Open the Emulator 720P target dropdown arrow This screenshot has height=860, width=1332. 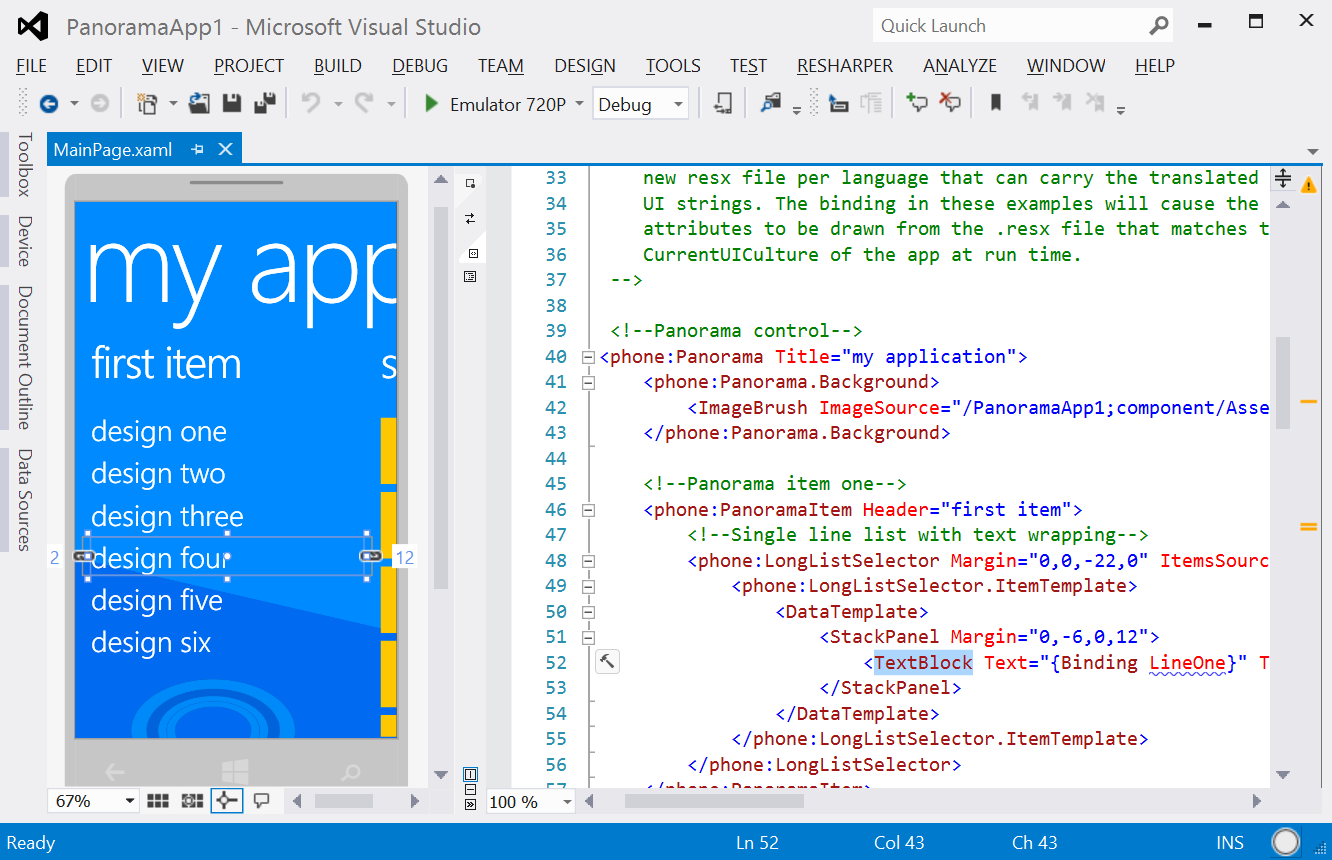pyautogui.click(x=579, y=104)
